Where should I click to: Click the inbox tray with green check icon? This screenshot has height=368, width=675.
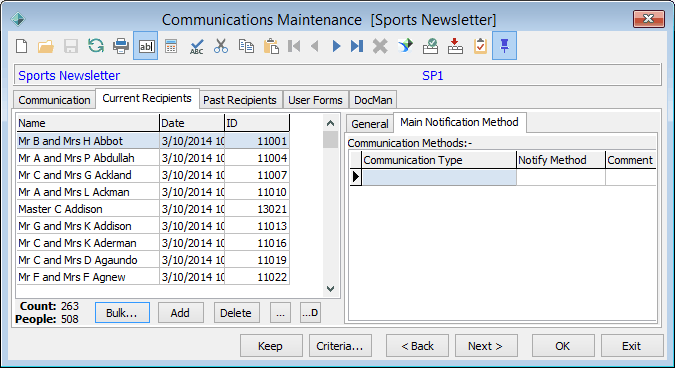click(430, 46)
